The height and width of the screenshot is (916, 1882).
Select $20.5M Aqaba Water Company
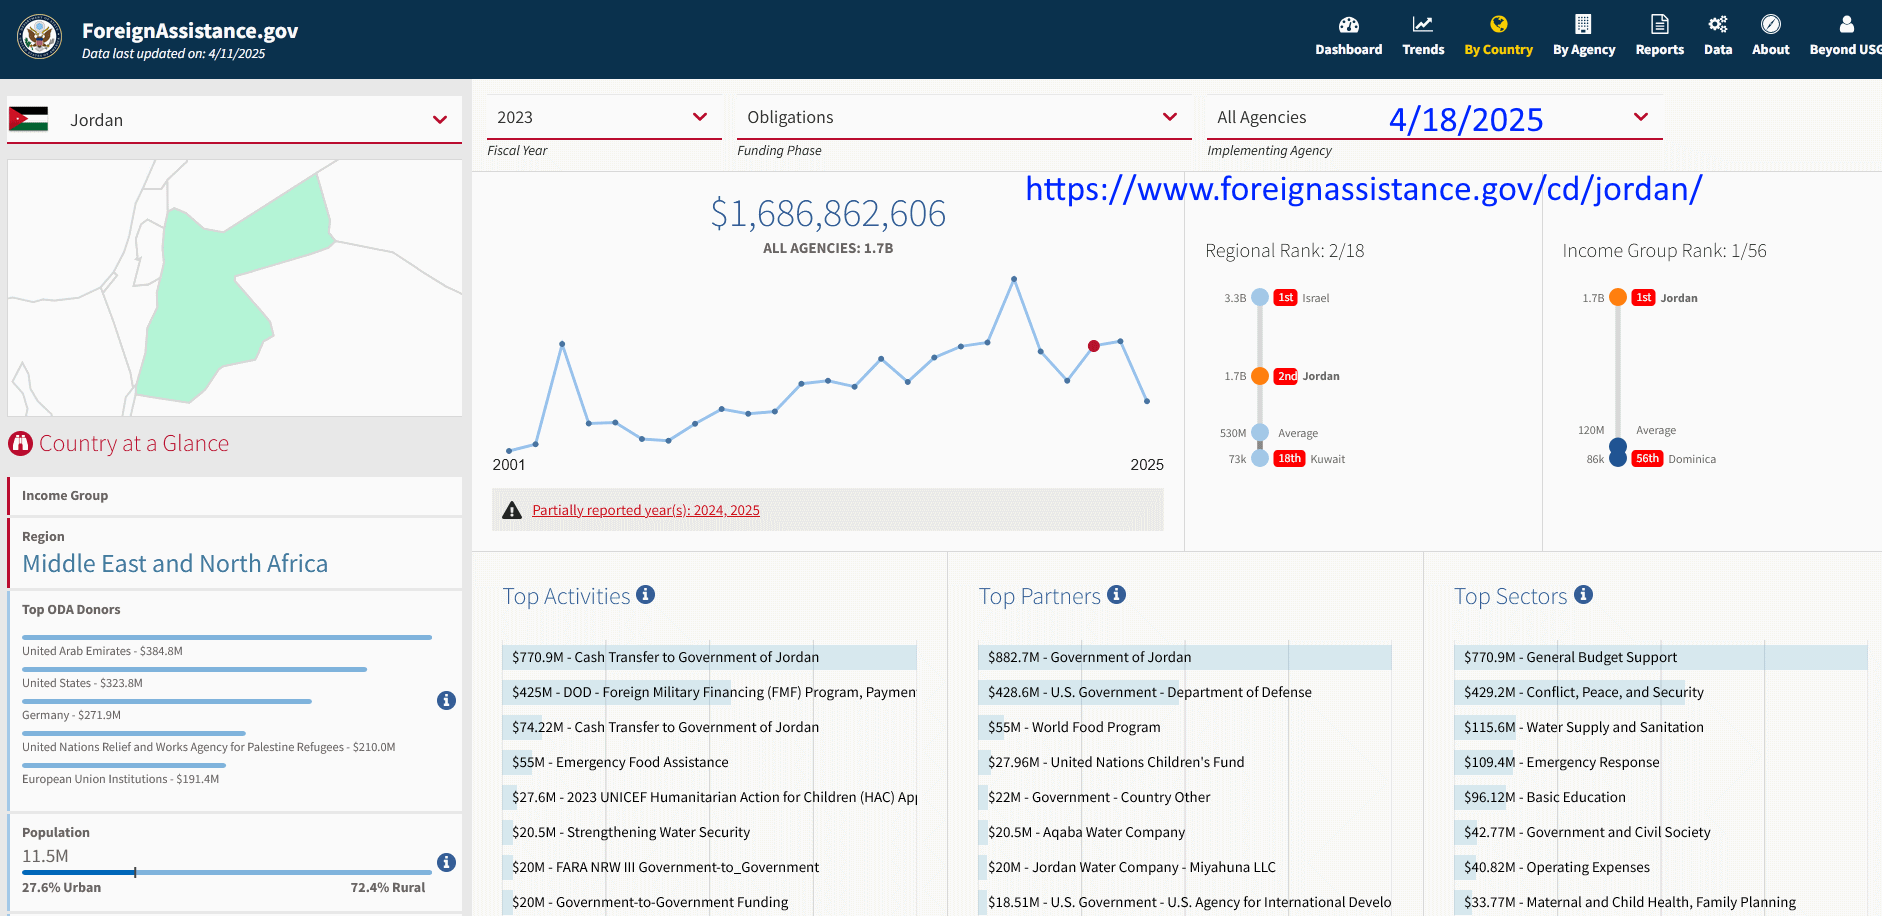coord(1185,832)
